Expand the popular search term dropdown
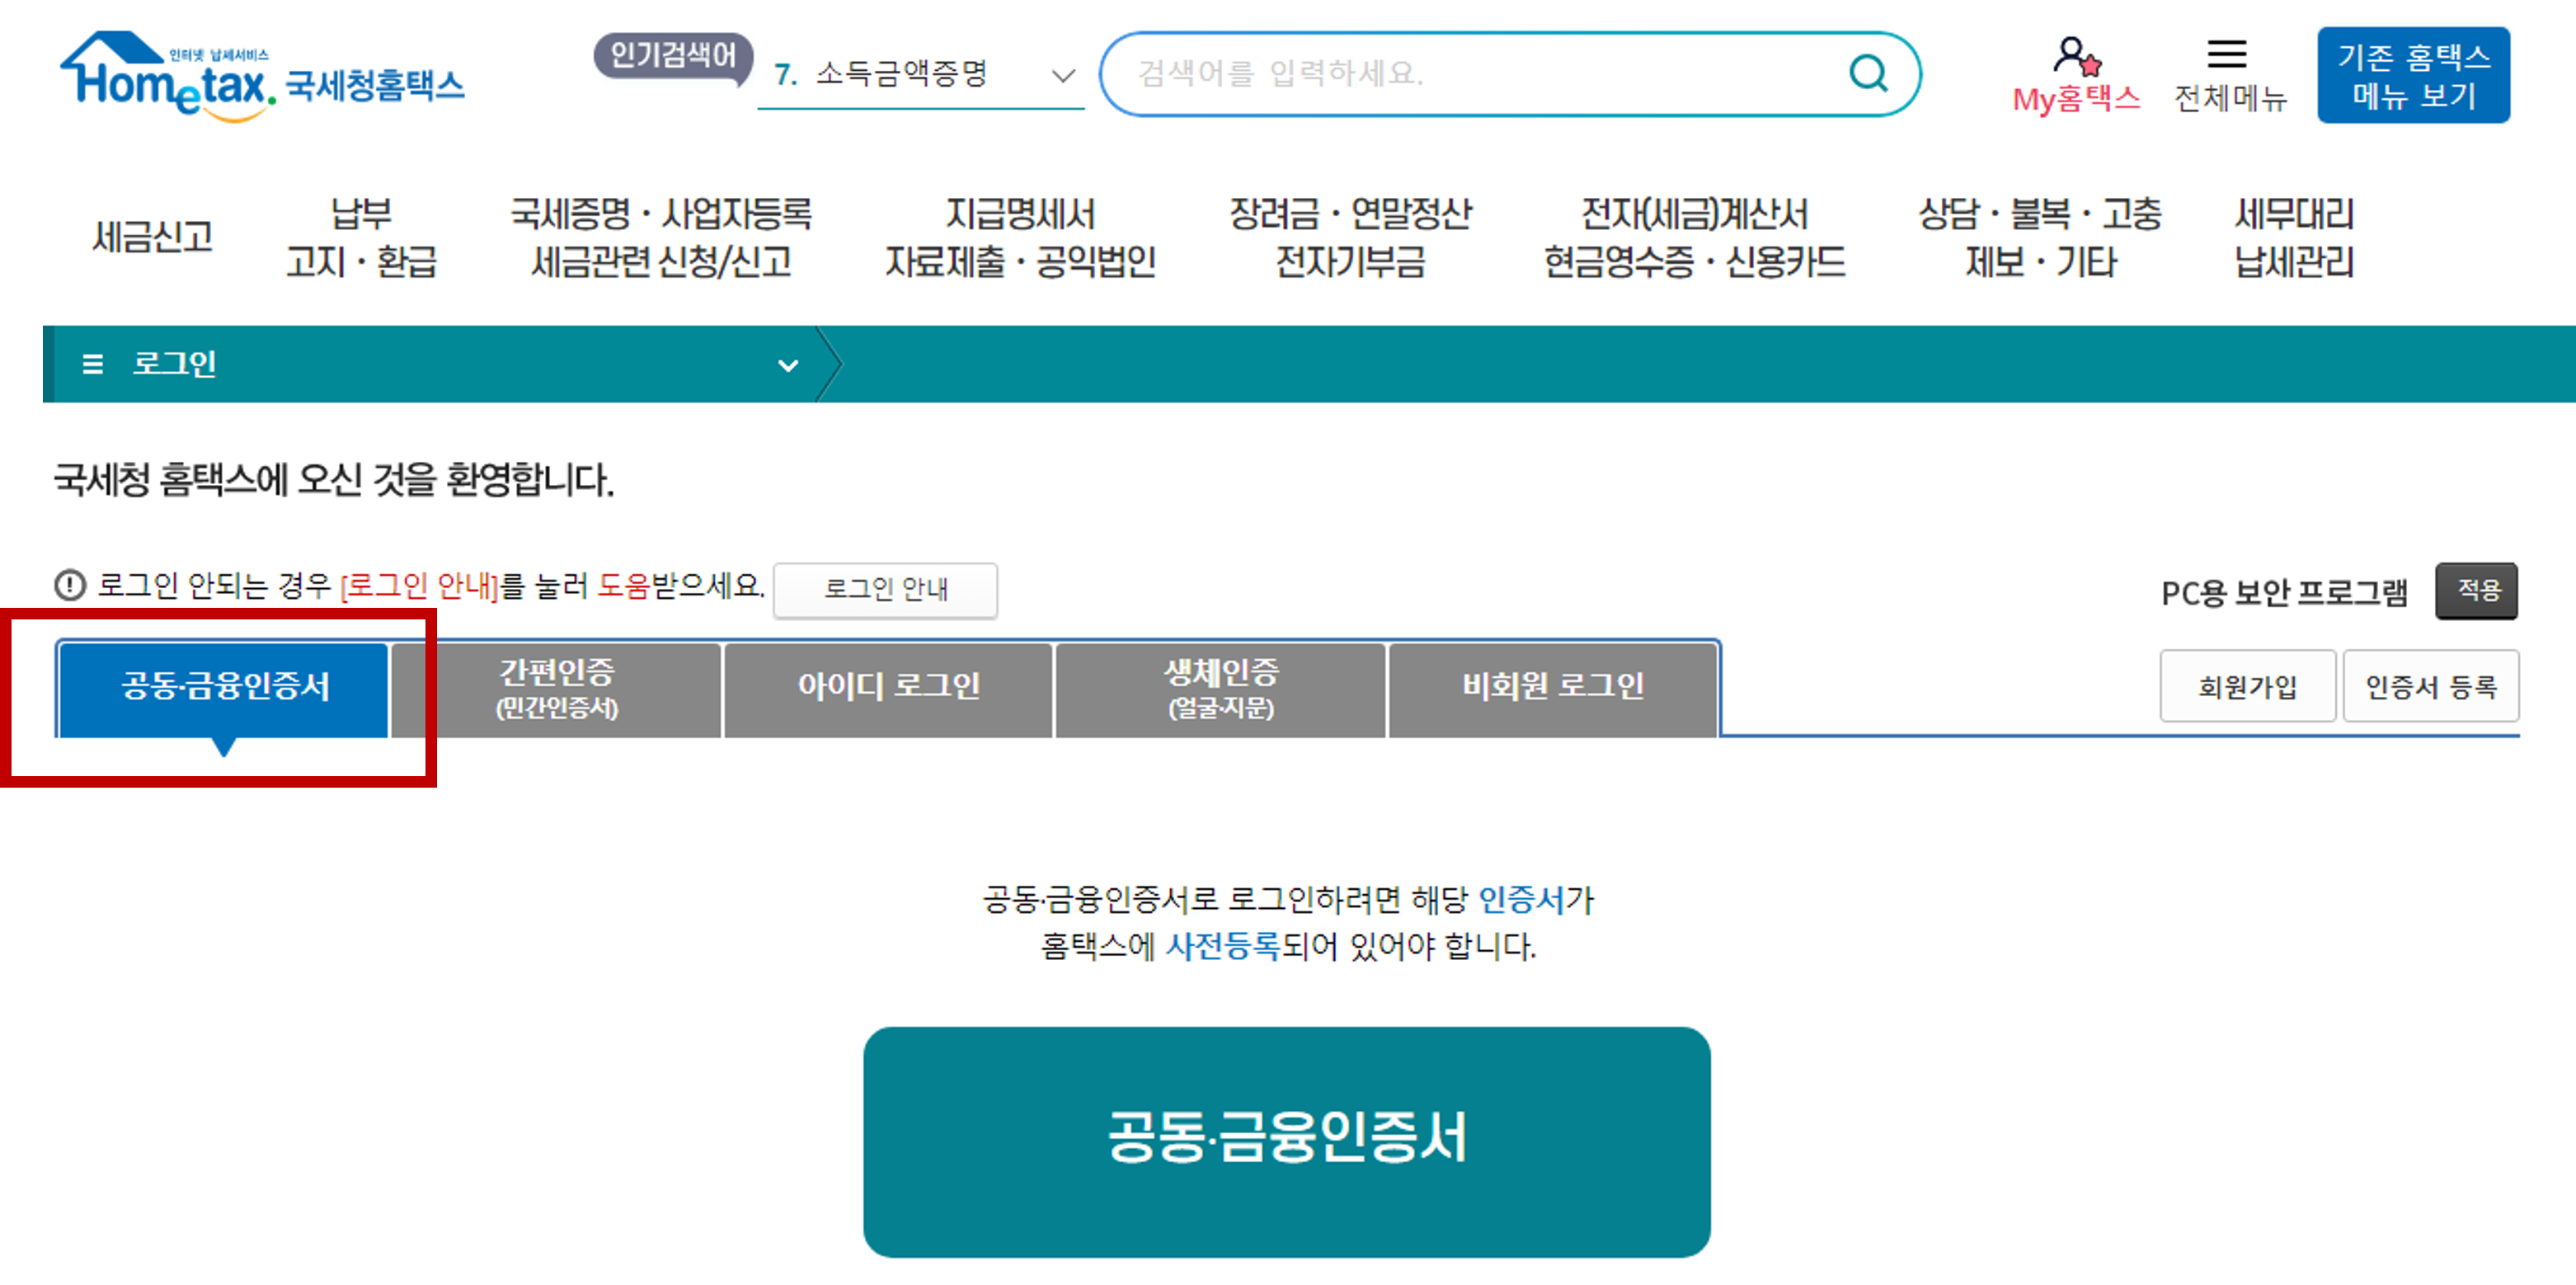This screenshot has height=1285, width=2576. coord(1063,75)
